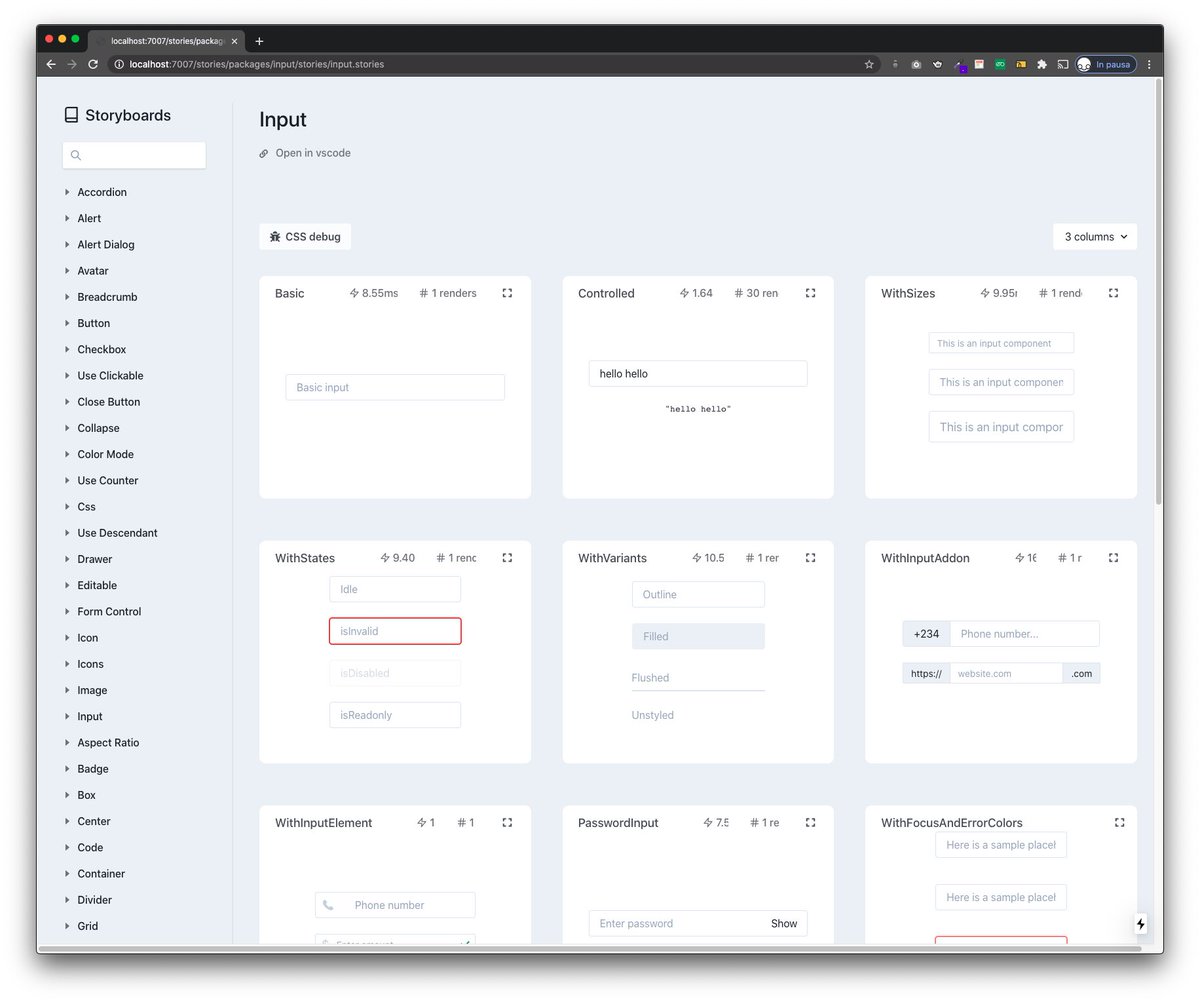Click the input containing hello hello
The height and width of the screenshot is (1002, 1200).
tap(698, 373)
